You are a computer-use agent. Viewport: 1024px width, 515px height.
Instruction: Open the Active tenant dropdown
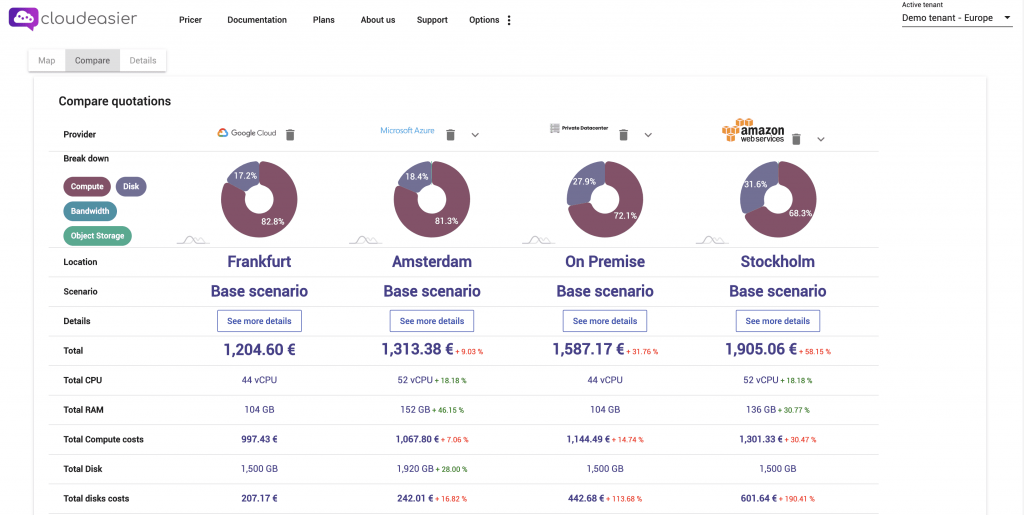(957, 18)
